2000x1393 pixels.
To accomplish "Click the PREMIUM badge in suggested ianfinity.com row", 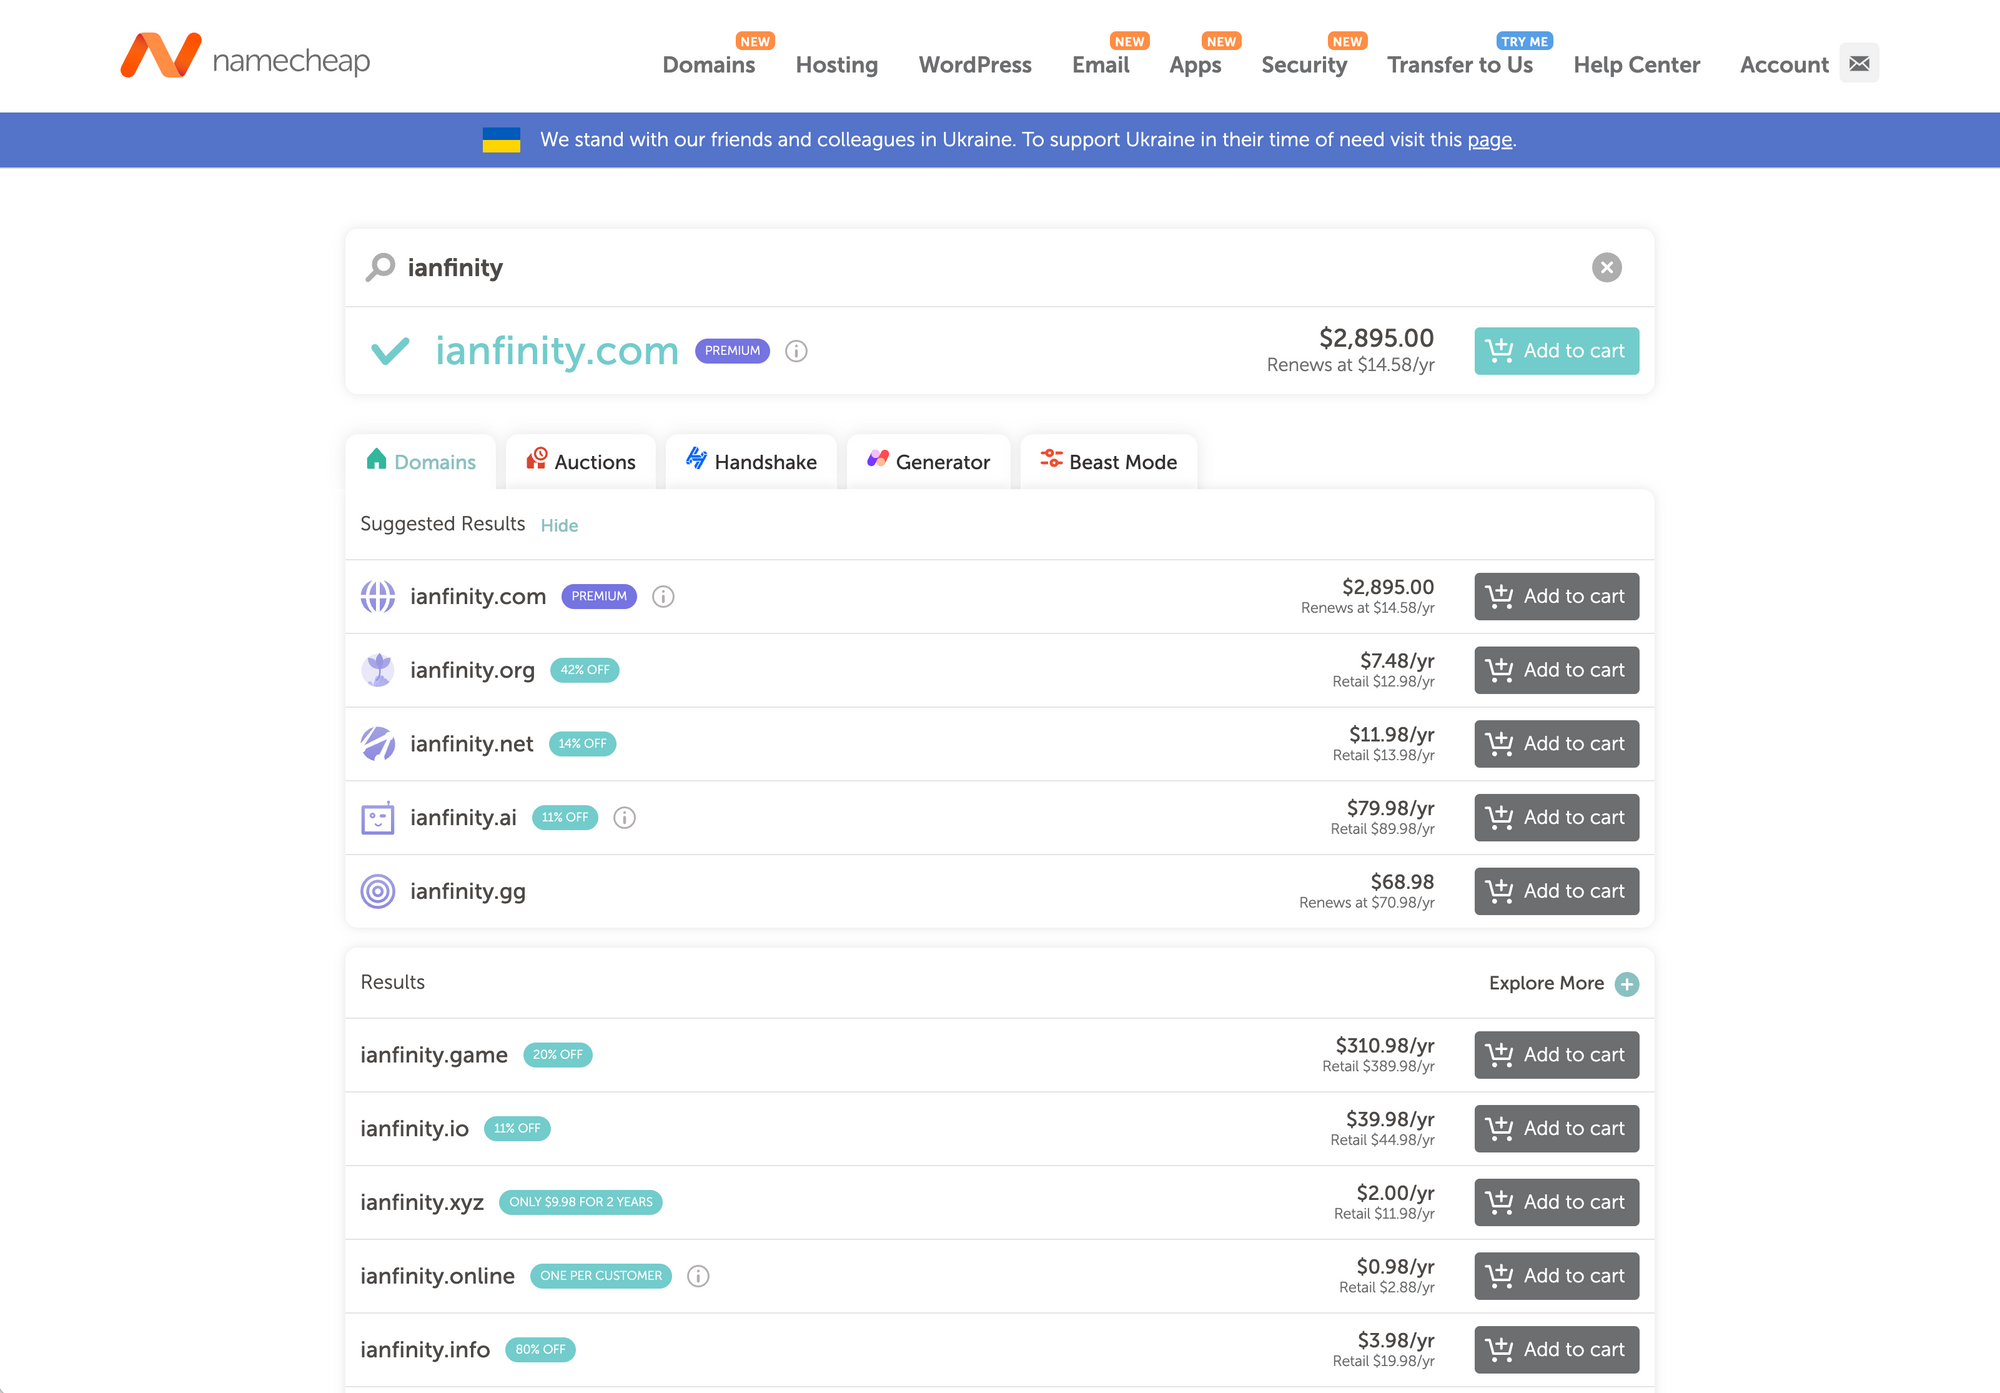I will 599,596.
